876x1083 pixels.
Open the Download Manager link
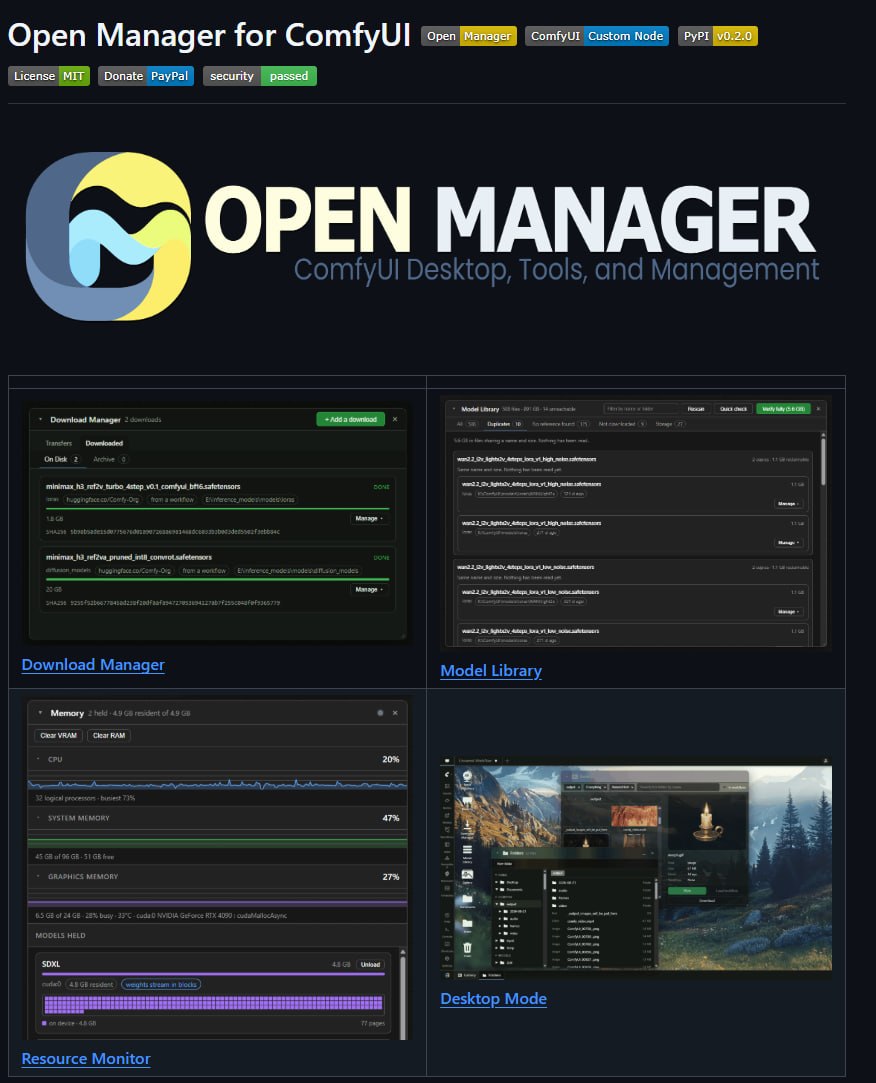(x=93, y=664)
